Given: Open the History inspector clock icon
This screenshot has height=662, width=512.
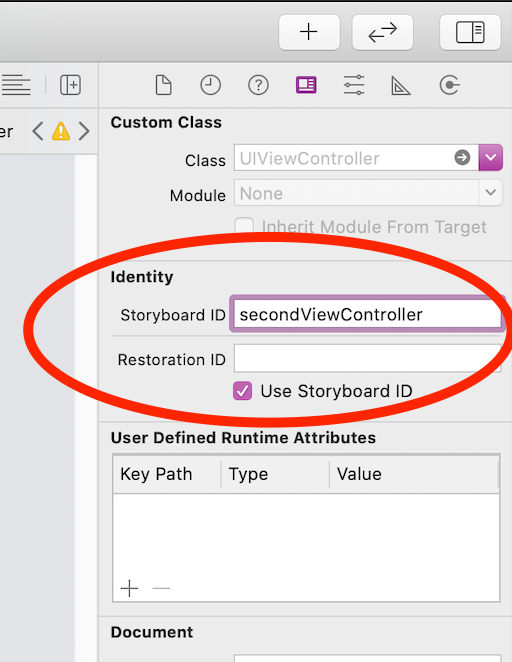Looking at the screenshot, I should pyautogui.click(x=210, y=85).
